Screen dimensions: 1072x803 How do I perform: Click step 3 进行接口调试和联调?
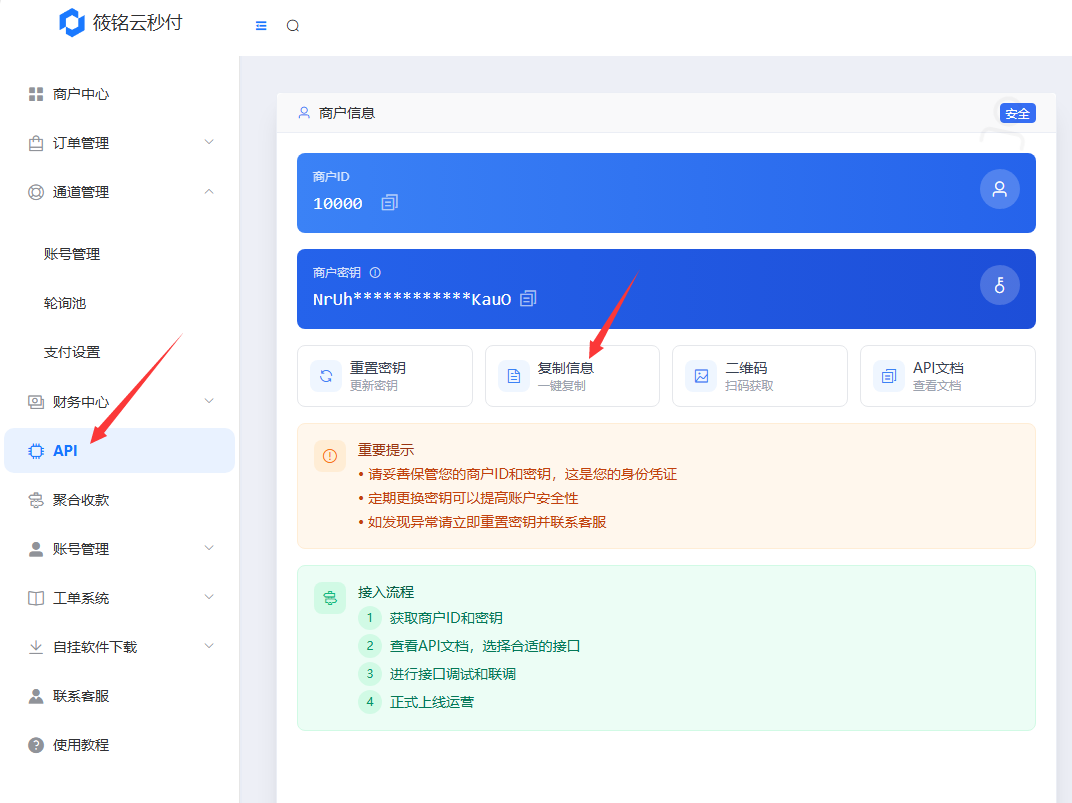point(453,675)
